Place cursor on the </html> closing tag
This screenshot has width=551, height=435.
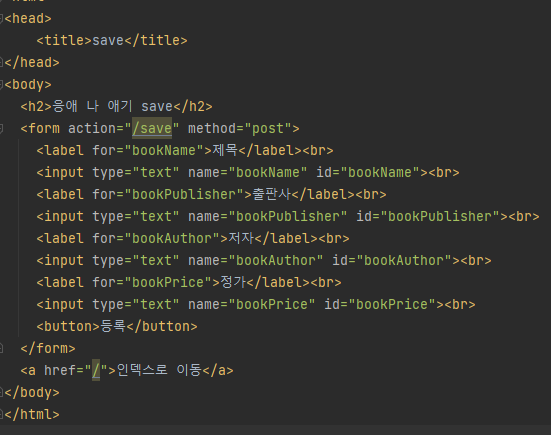32,415
